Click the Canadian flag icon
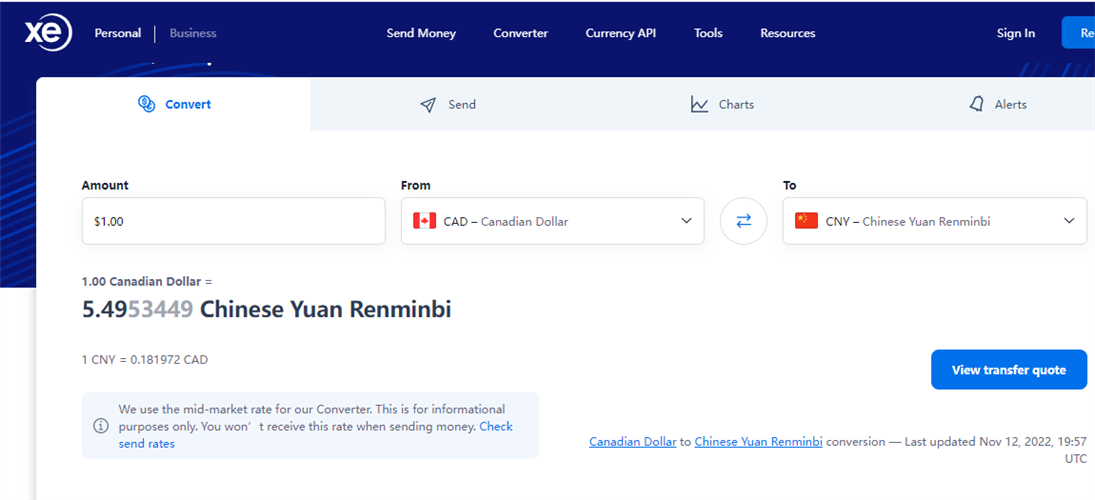 (425, 221)
